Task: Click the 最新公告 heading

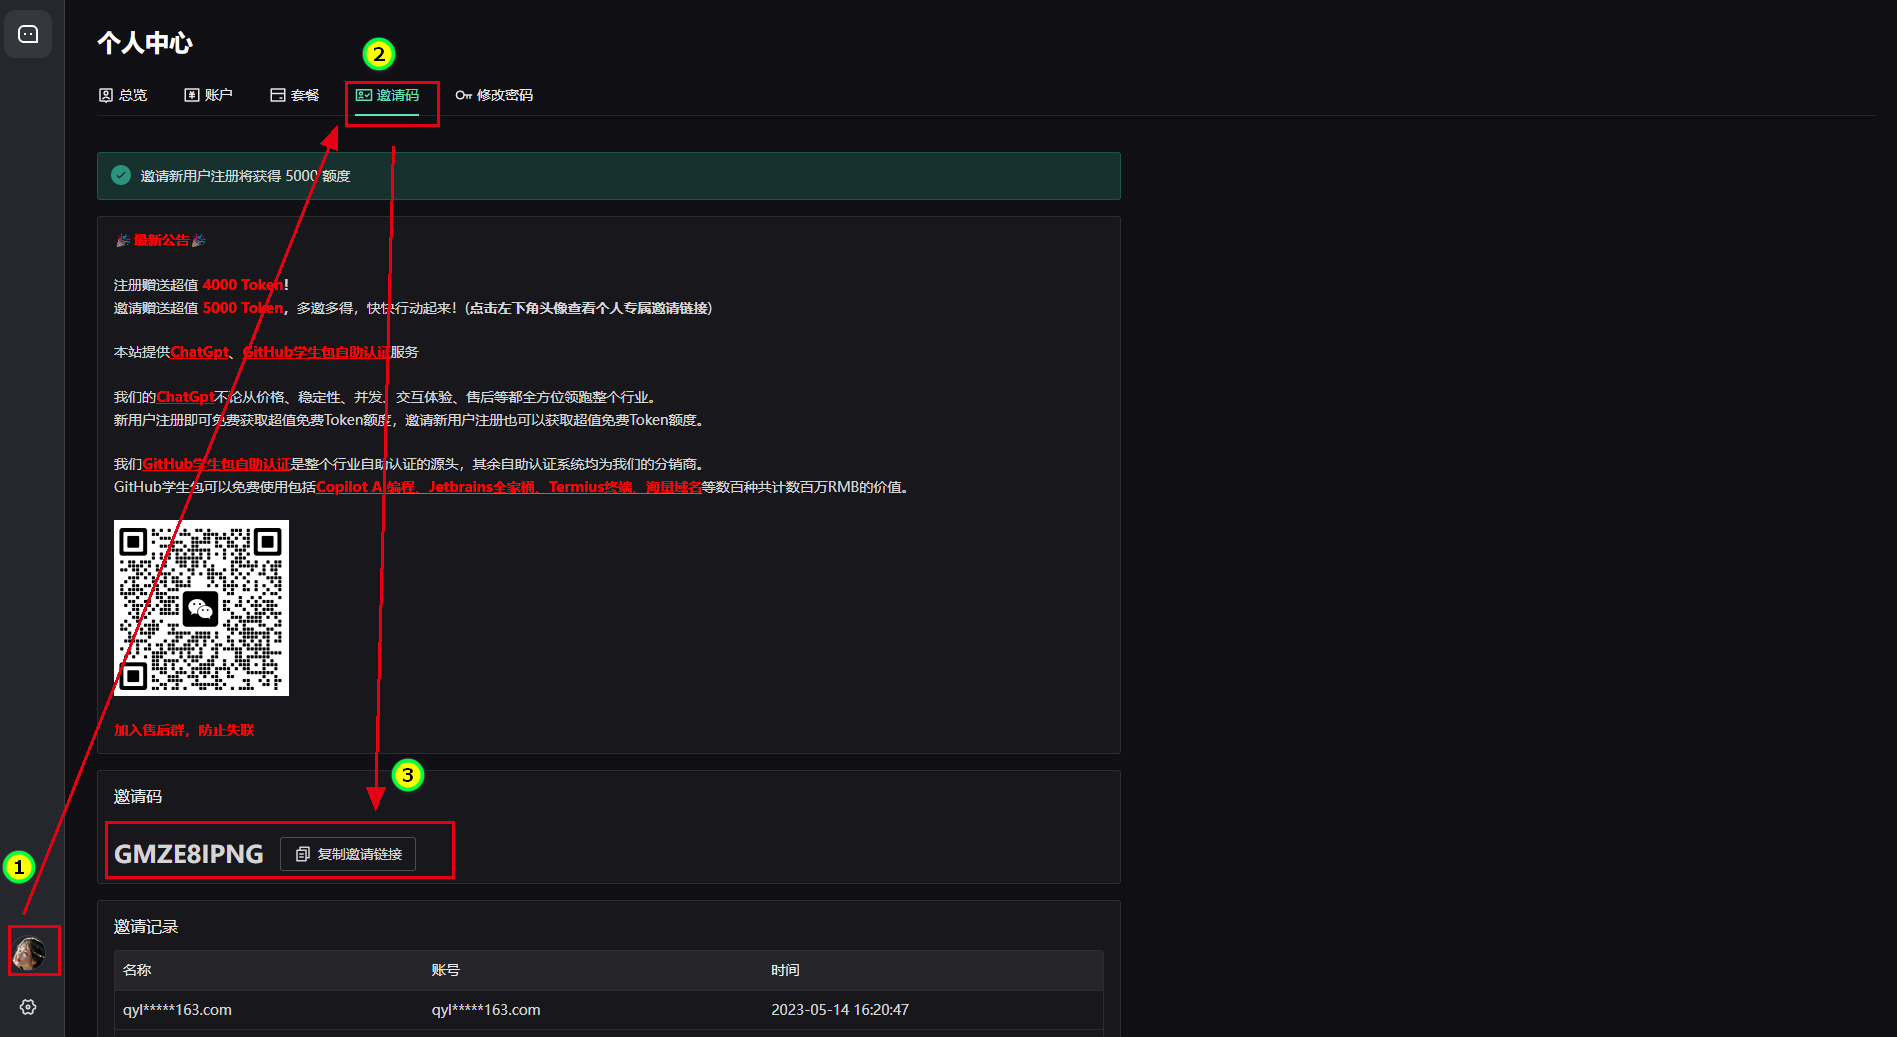Action: (x=161, y=240)
